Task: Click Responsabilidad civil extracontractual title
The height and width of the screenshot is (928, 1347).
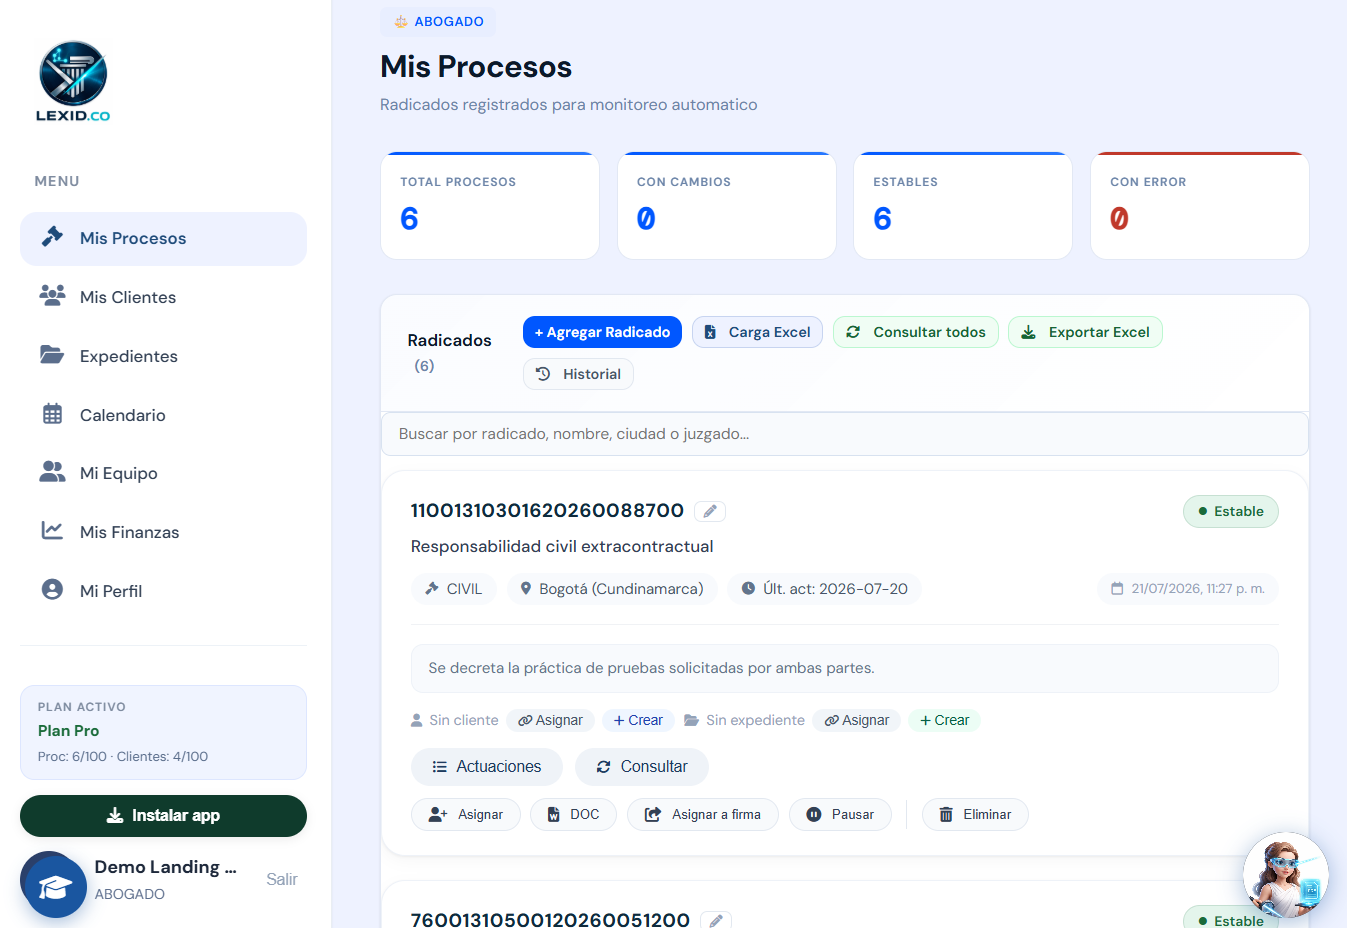Action: coord(562,546)
